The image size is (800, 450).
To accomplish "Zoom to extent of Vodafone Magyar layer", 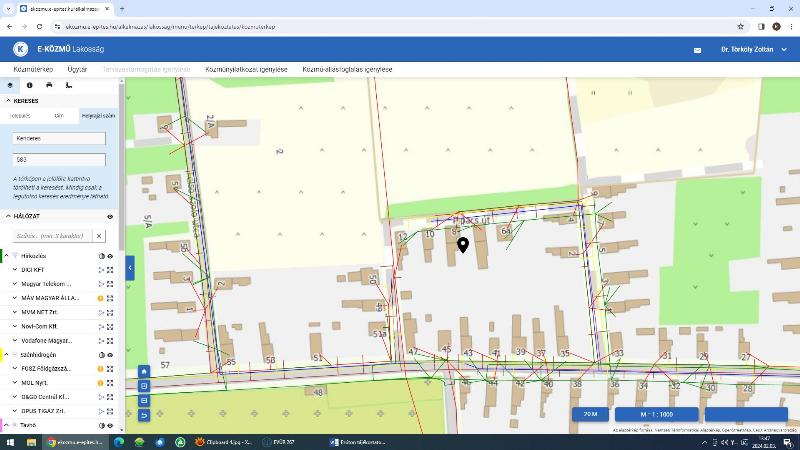I will pyautogui.click(x=110, y=341).
